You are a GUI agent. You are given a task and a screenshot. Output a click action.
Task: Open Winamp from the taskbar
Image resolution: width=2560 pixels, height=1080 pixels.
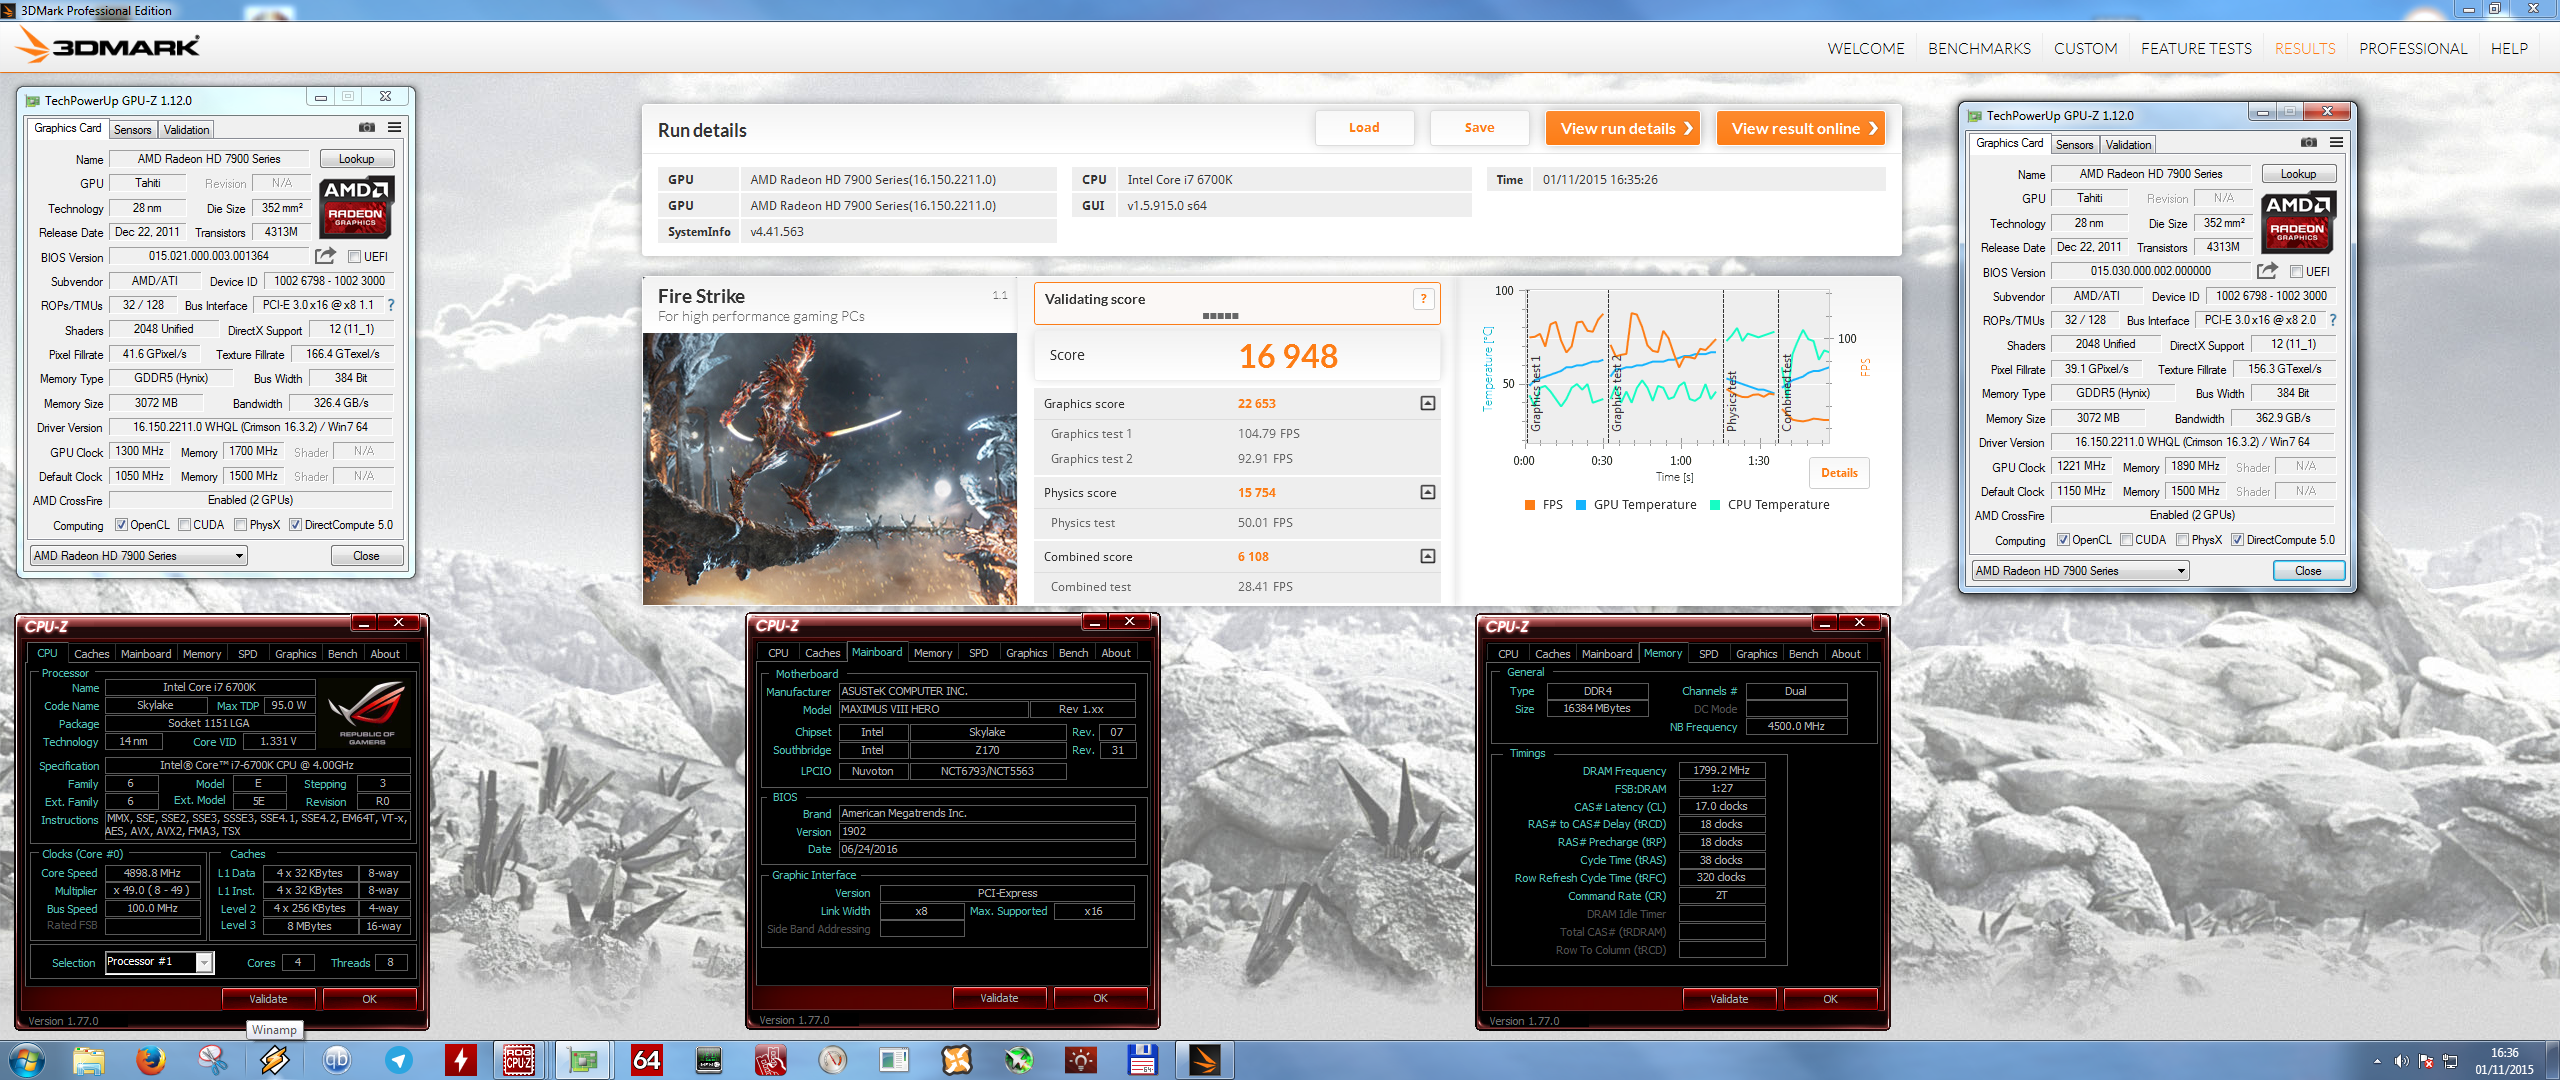[x=275, y=1060]
